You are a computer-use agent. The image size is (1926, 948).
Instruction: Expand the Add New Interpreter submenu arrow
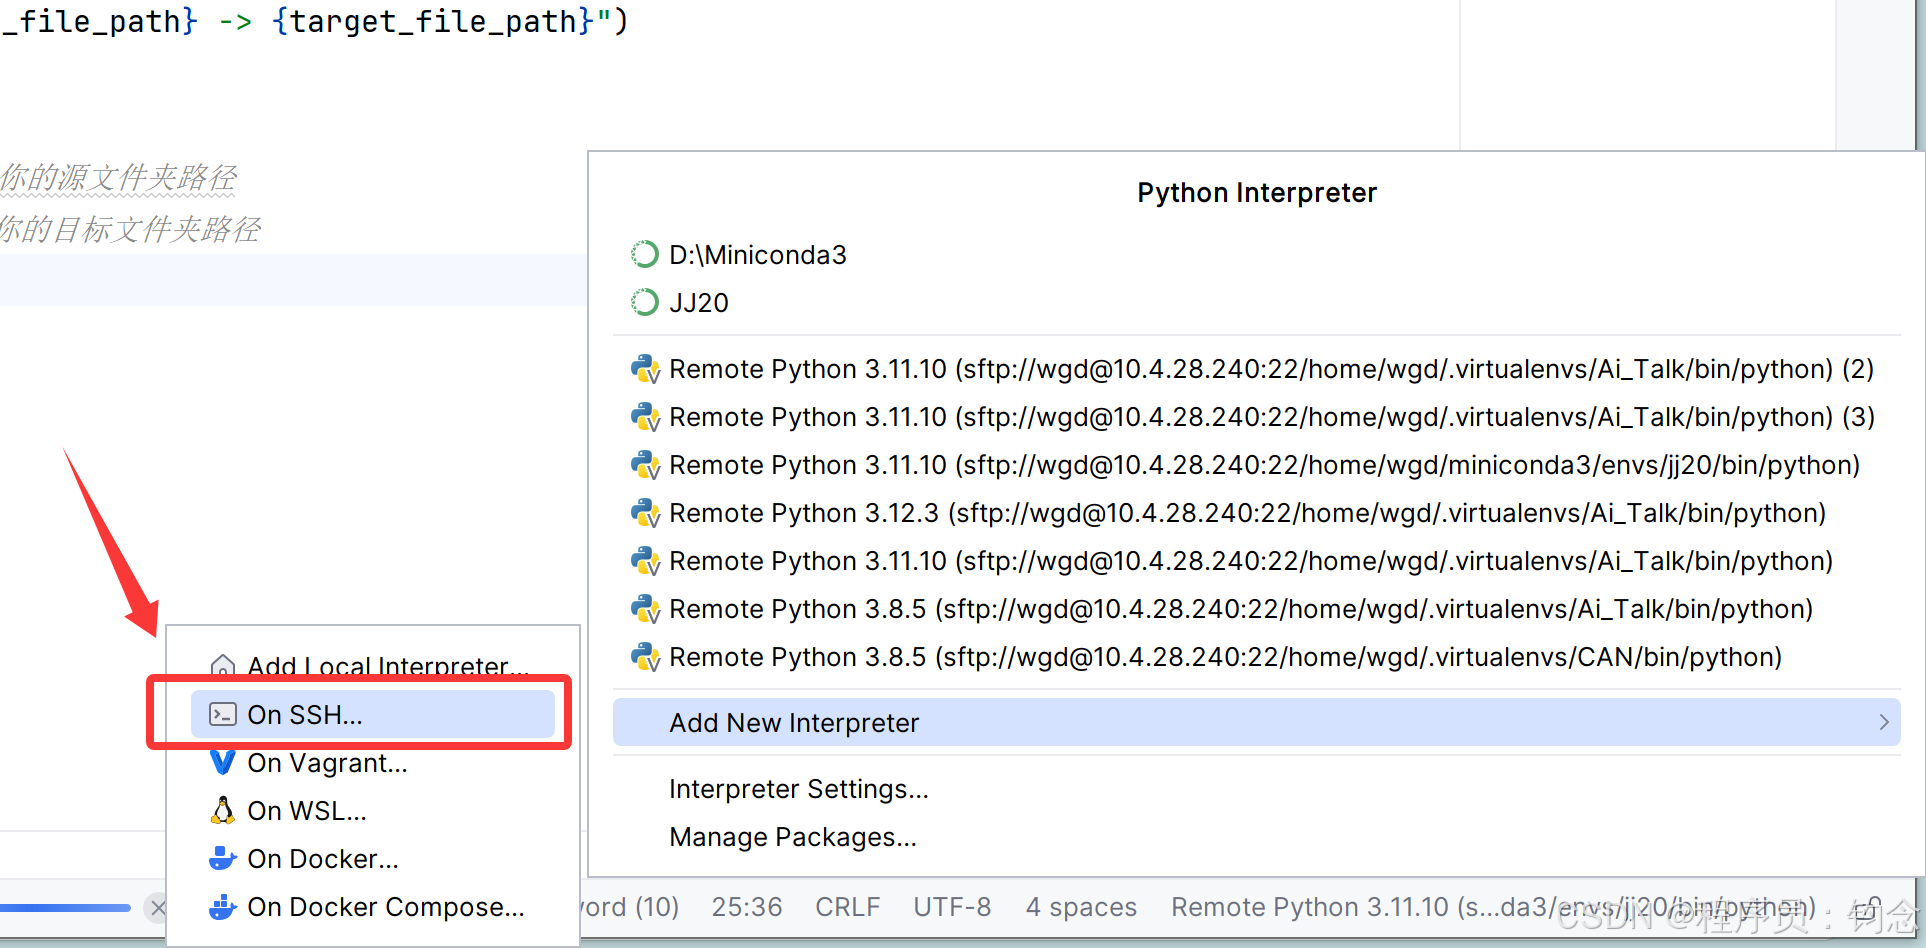pos(1884,722)
